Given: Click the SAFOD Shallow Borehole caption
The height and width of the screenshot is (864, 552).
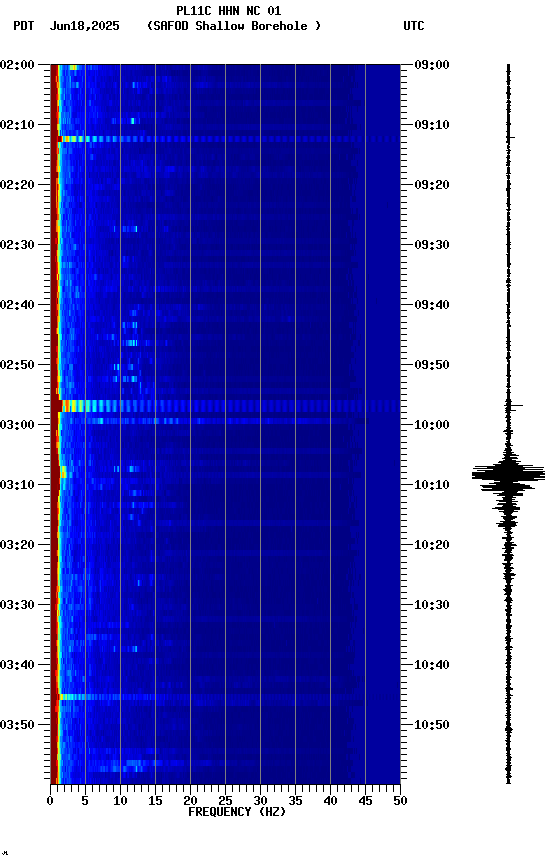Looking at the screenshot, I should pos(234,26).
